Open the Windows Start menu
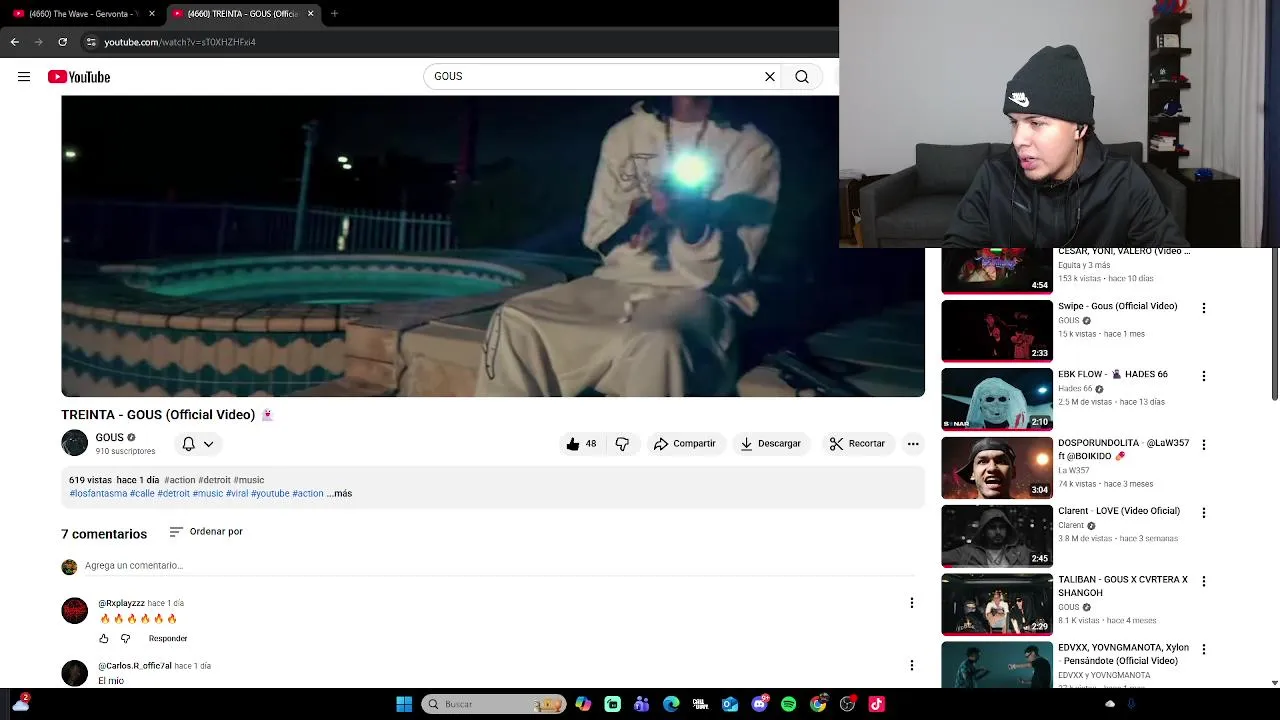 pyautogui.click(x=404, y=704)
